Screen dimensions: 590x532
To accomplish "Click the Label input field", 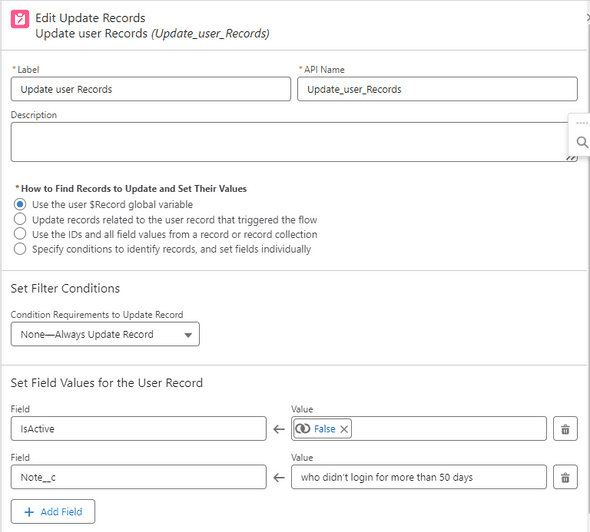I will click(x=151, y=89).
